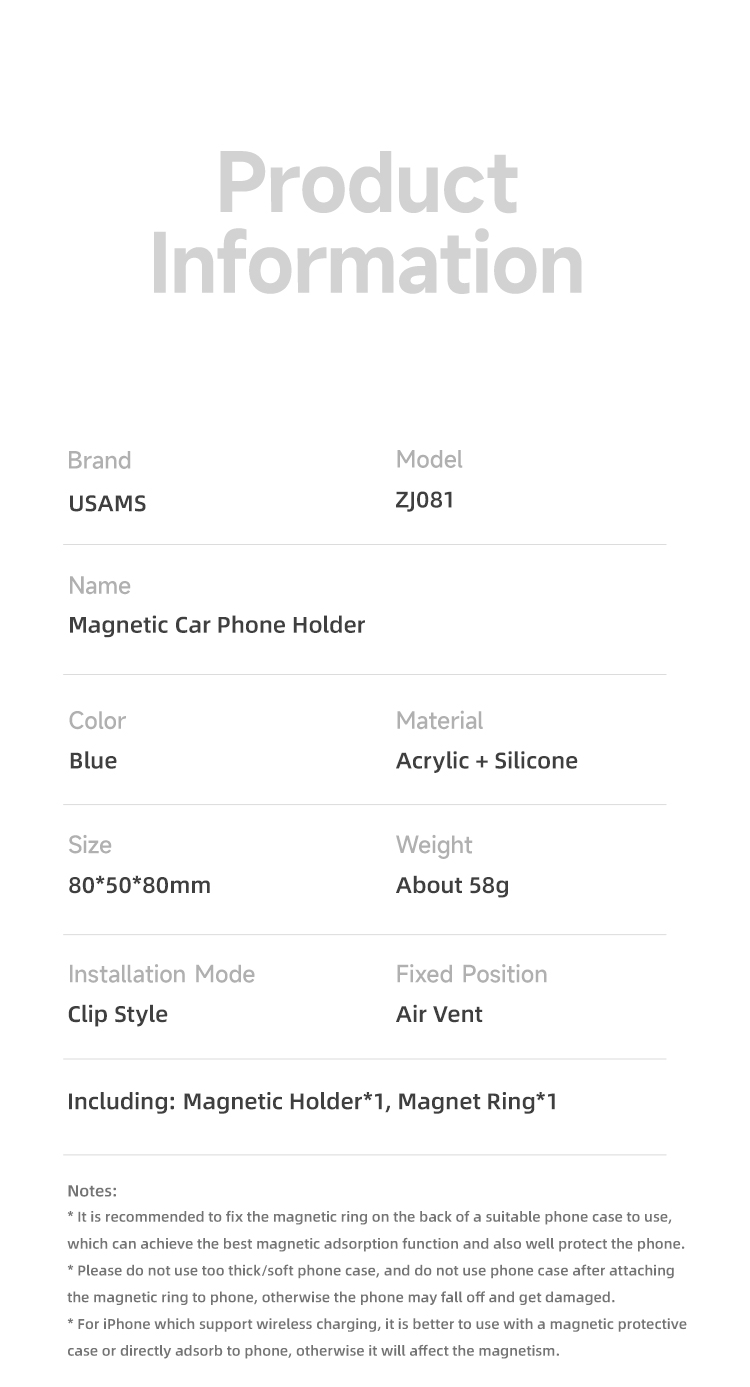Click the Acrylic + Silicone text
Viewport: 750px width, 1387px height.
487,761
